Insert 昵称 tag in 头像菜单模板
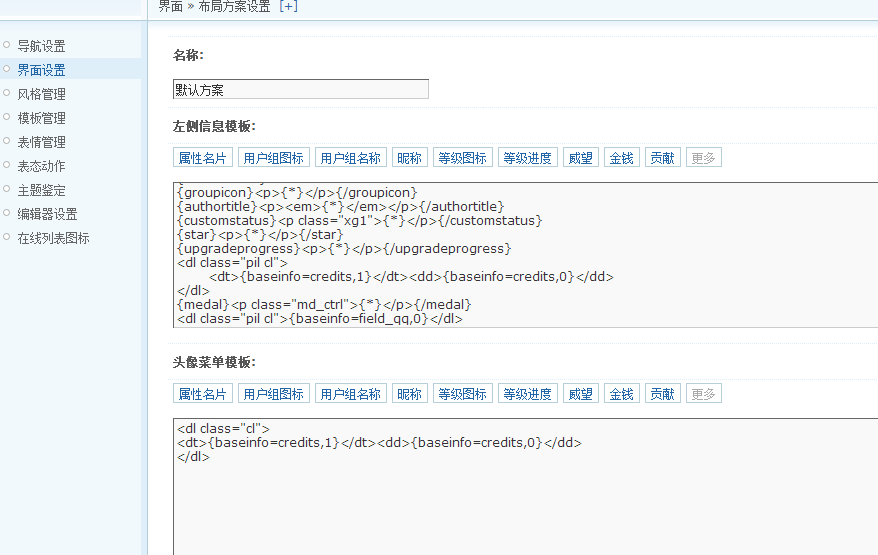 tap(409, 394)
